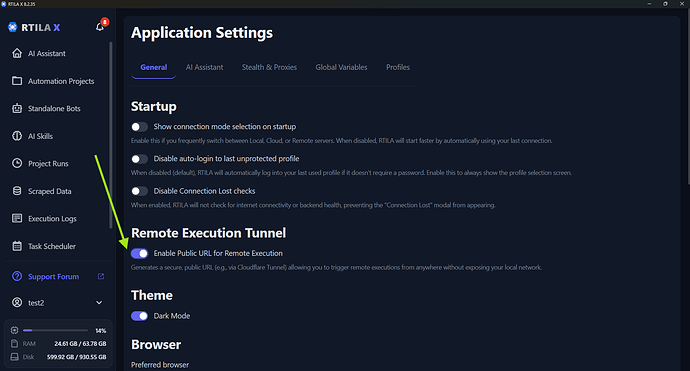Click the Browser section heading

tap(156, 345)
